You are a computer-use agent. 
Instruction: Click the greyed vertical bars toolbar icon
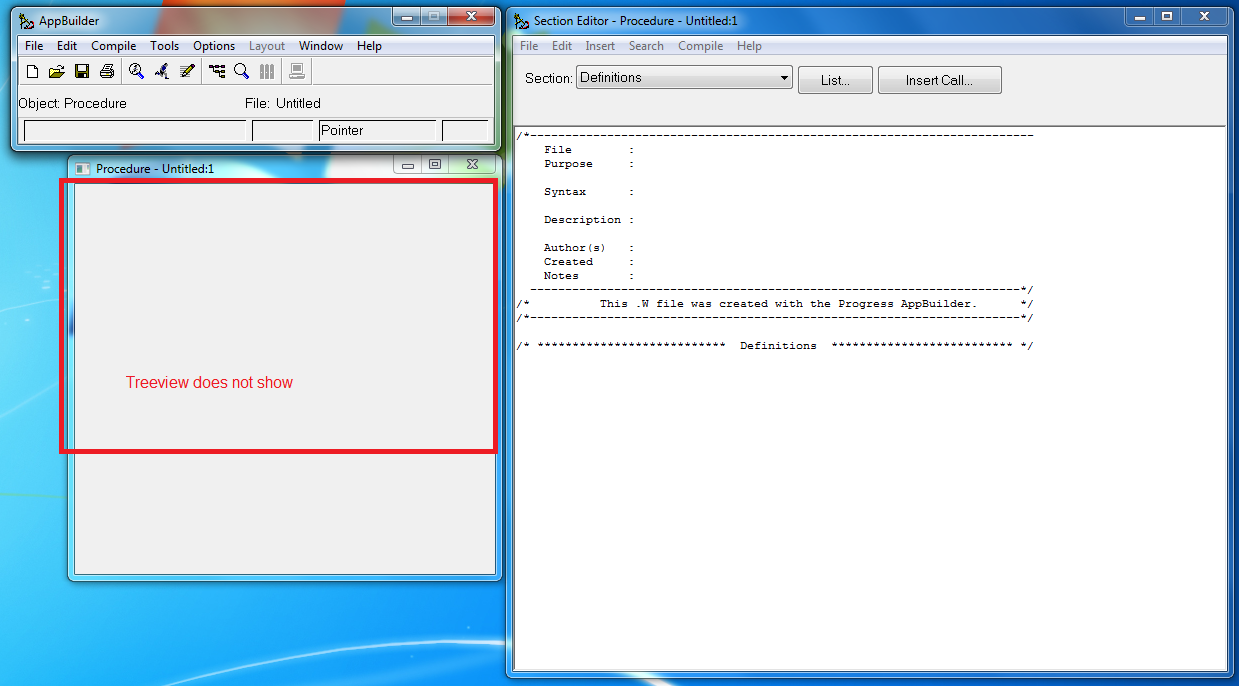pos(267,71)
